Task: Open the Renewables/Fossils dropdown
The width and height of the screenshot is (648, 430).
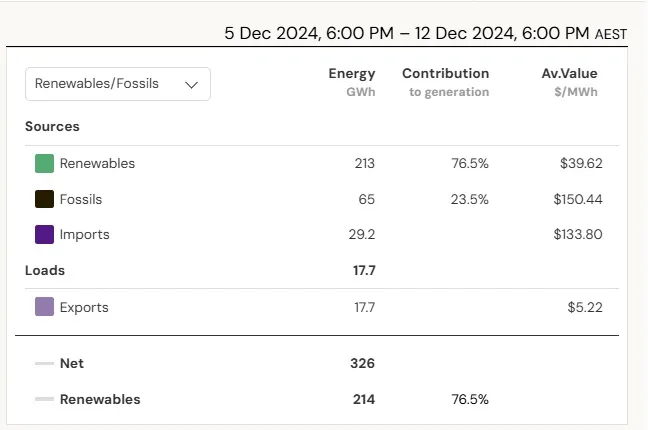Action: click(118, 84)
